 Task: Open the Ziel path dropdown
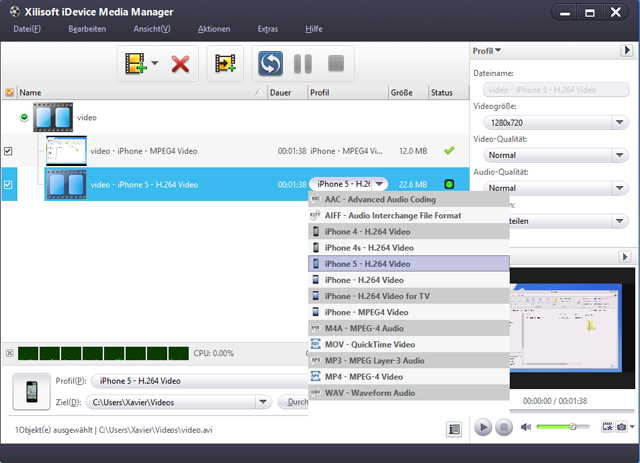(263, 402)
